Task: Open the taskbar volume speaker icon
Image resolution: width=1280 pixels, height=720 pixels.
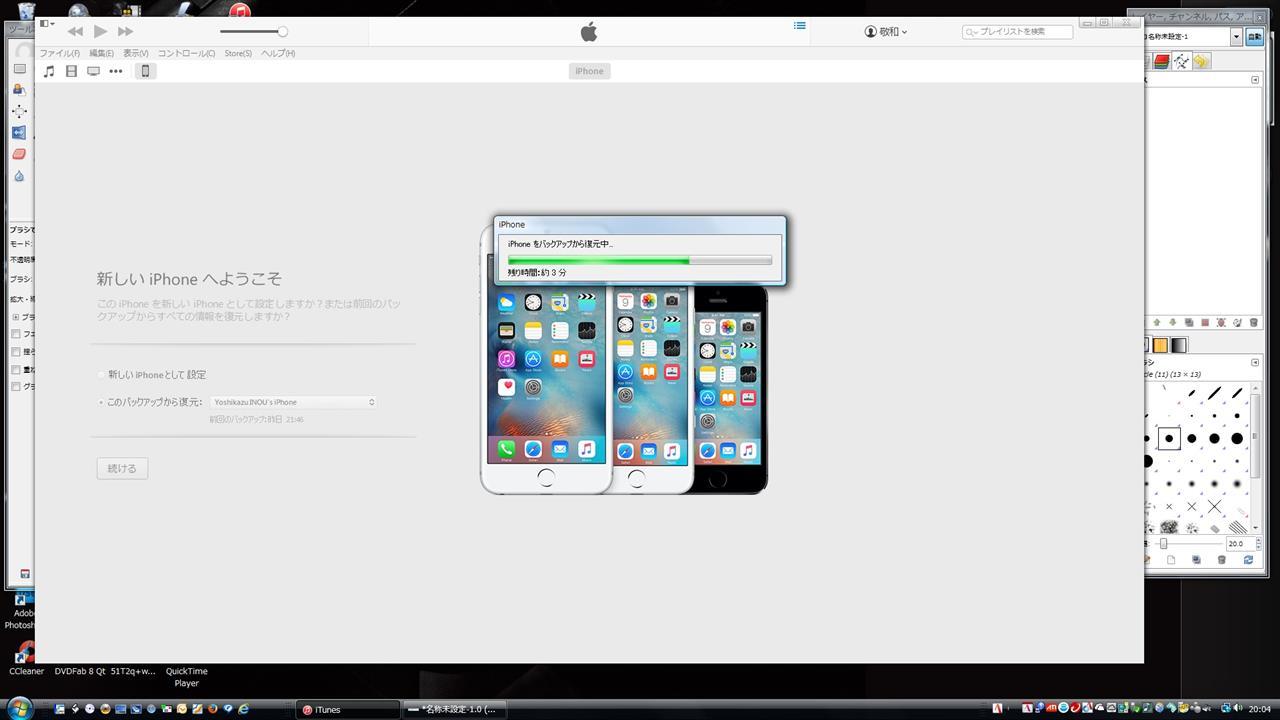Action: [x=1237, y=709]
